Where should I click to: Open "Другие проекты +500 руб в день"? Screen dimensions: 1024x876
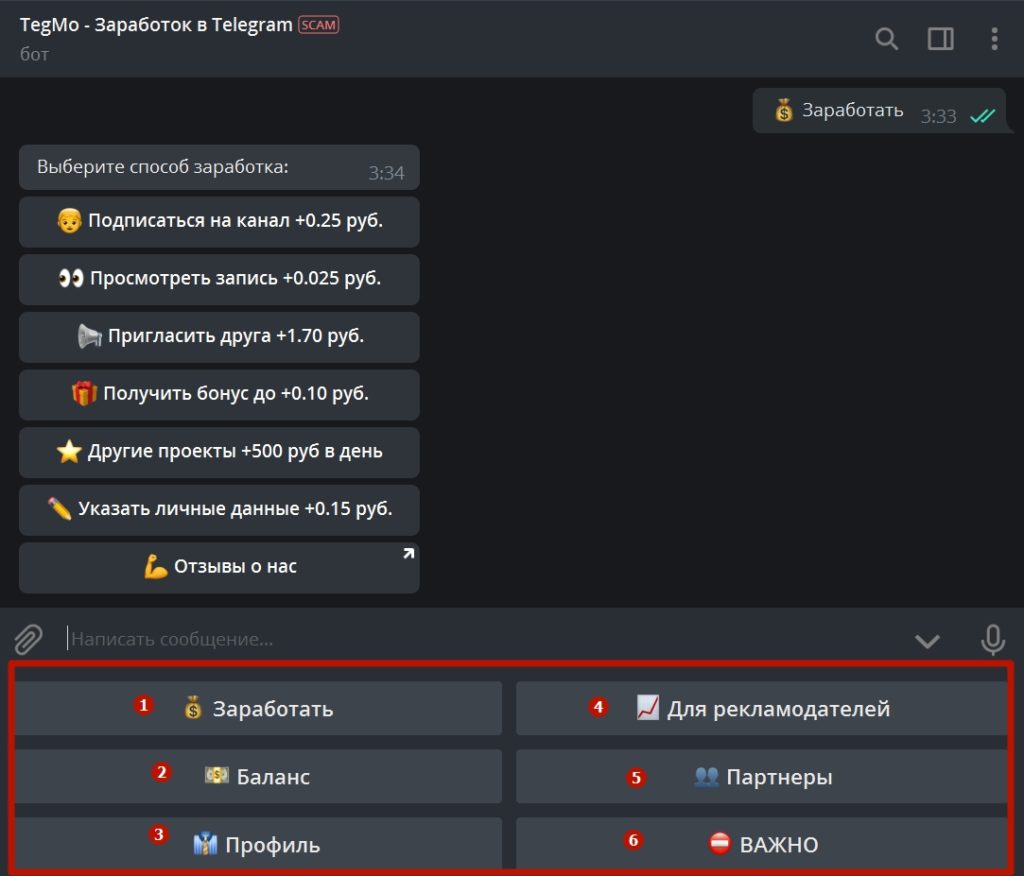(x=219, y=452)
